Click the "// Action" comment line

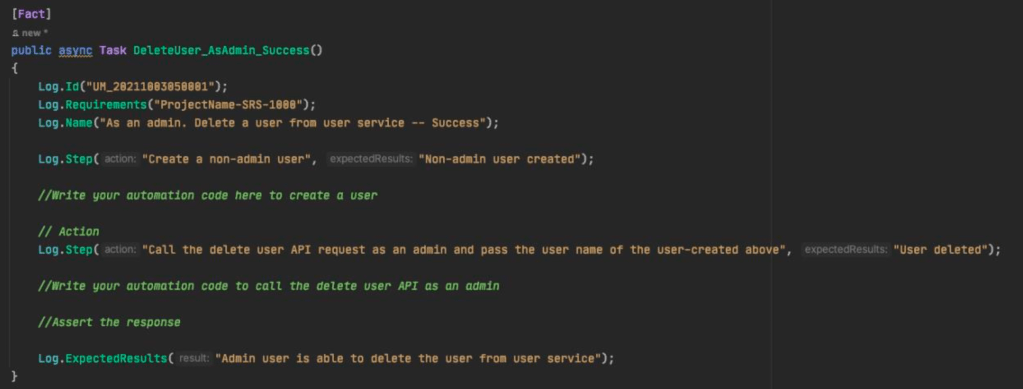[x=69, y=232]
